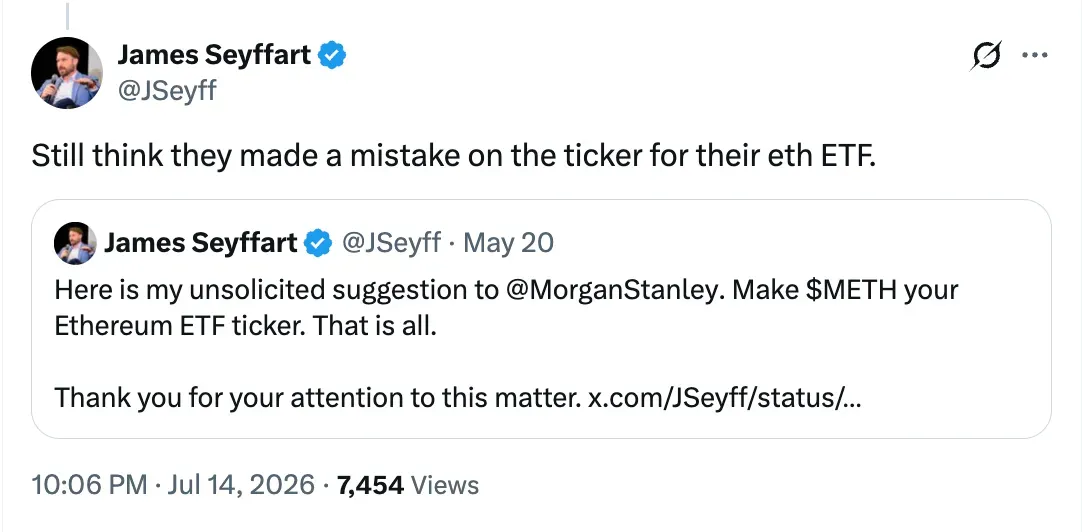The image size is (1082, 532).
Task: Click the 'Ethereum ETF ticker. That is all.' line
Action: (x=246, y=326)
